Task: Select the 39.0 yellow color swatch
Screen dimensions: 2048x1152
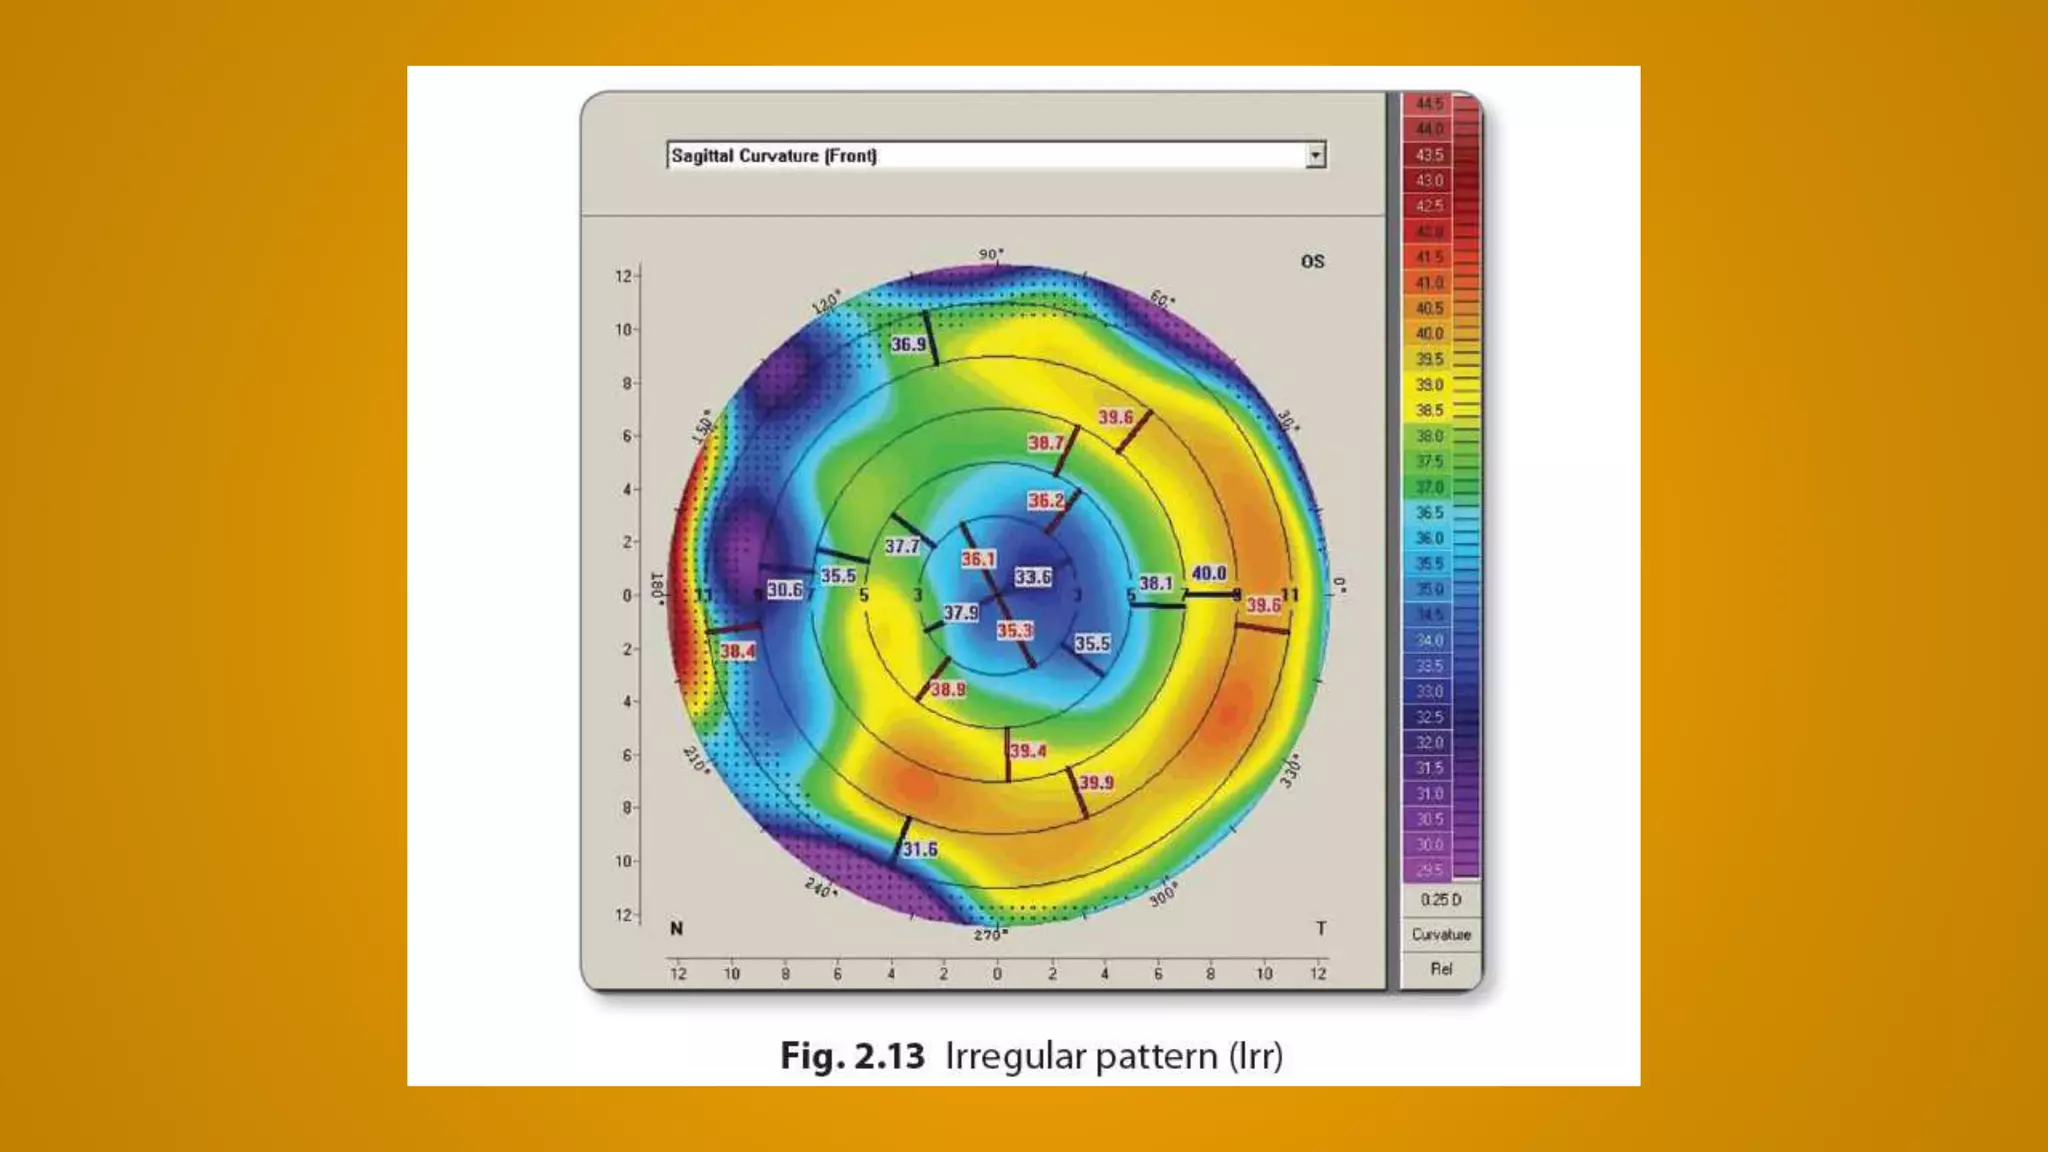Action: coord(1430,385)
